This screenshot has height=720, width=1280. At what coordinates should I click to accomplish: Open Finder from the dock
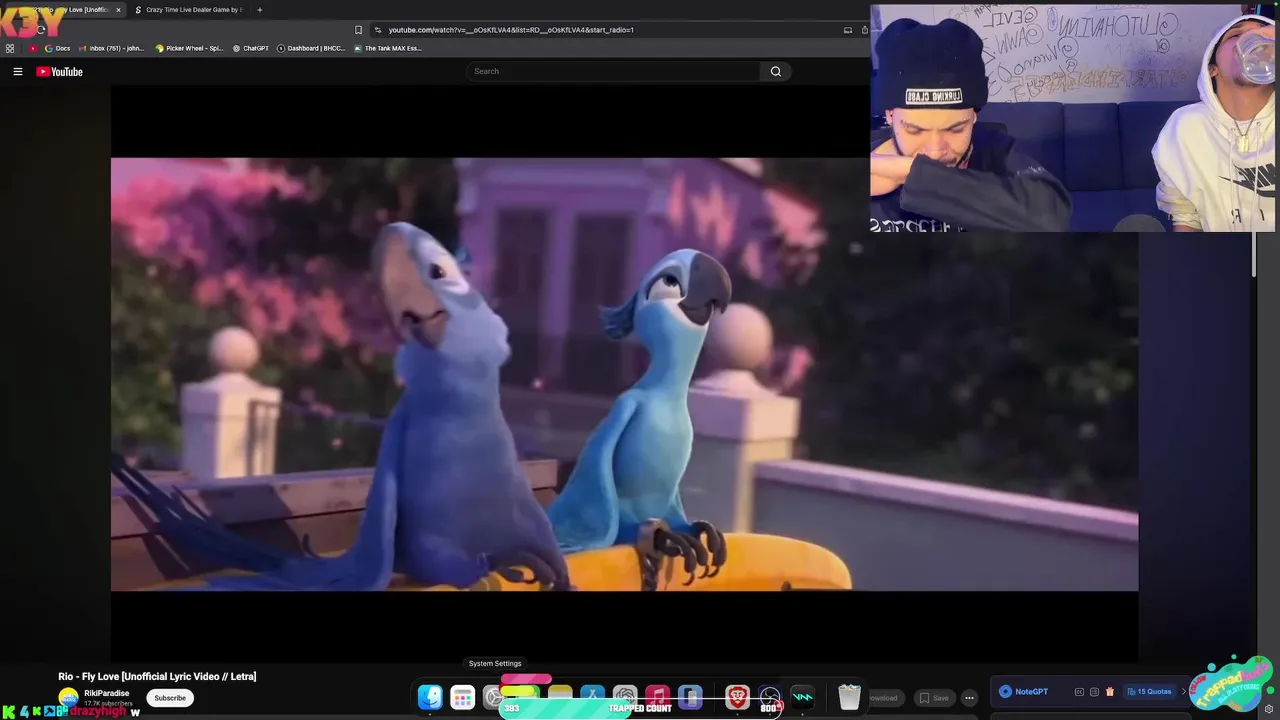pos(430,697)
